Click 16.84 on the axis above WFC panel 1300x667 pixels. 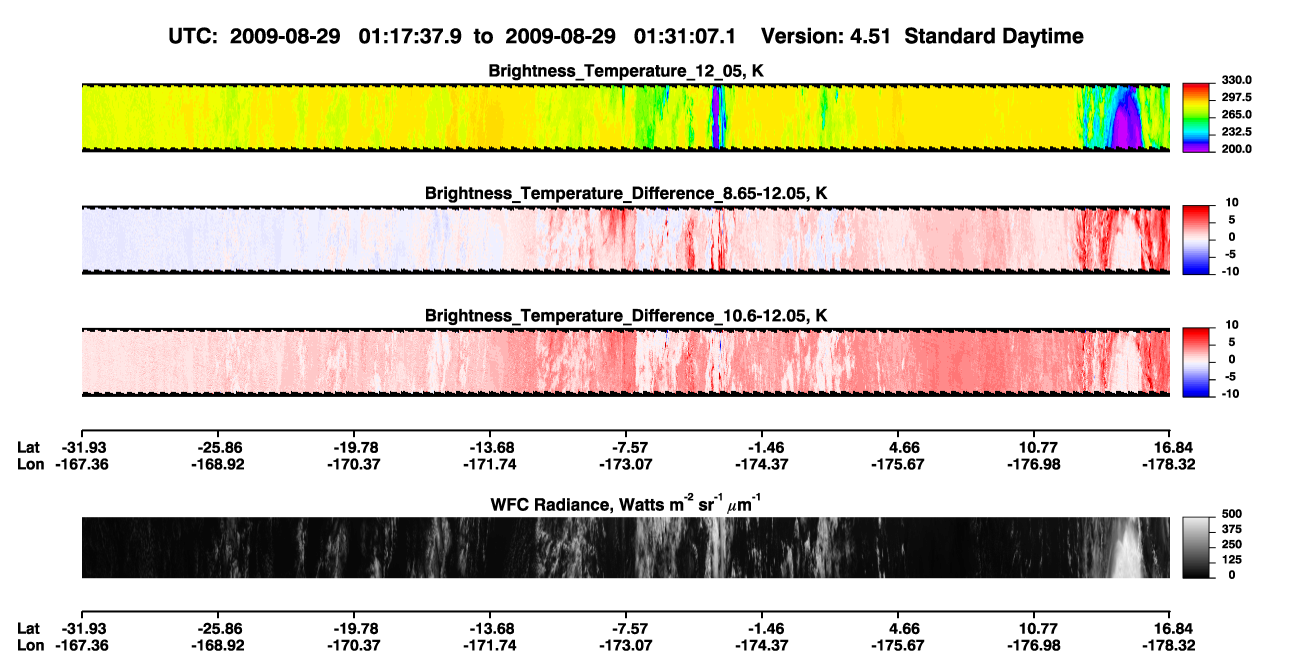[1168, 447]
